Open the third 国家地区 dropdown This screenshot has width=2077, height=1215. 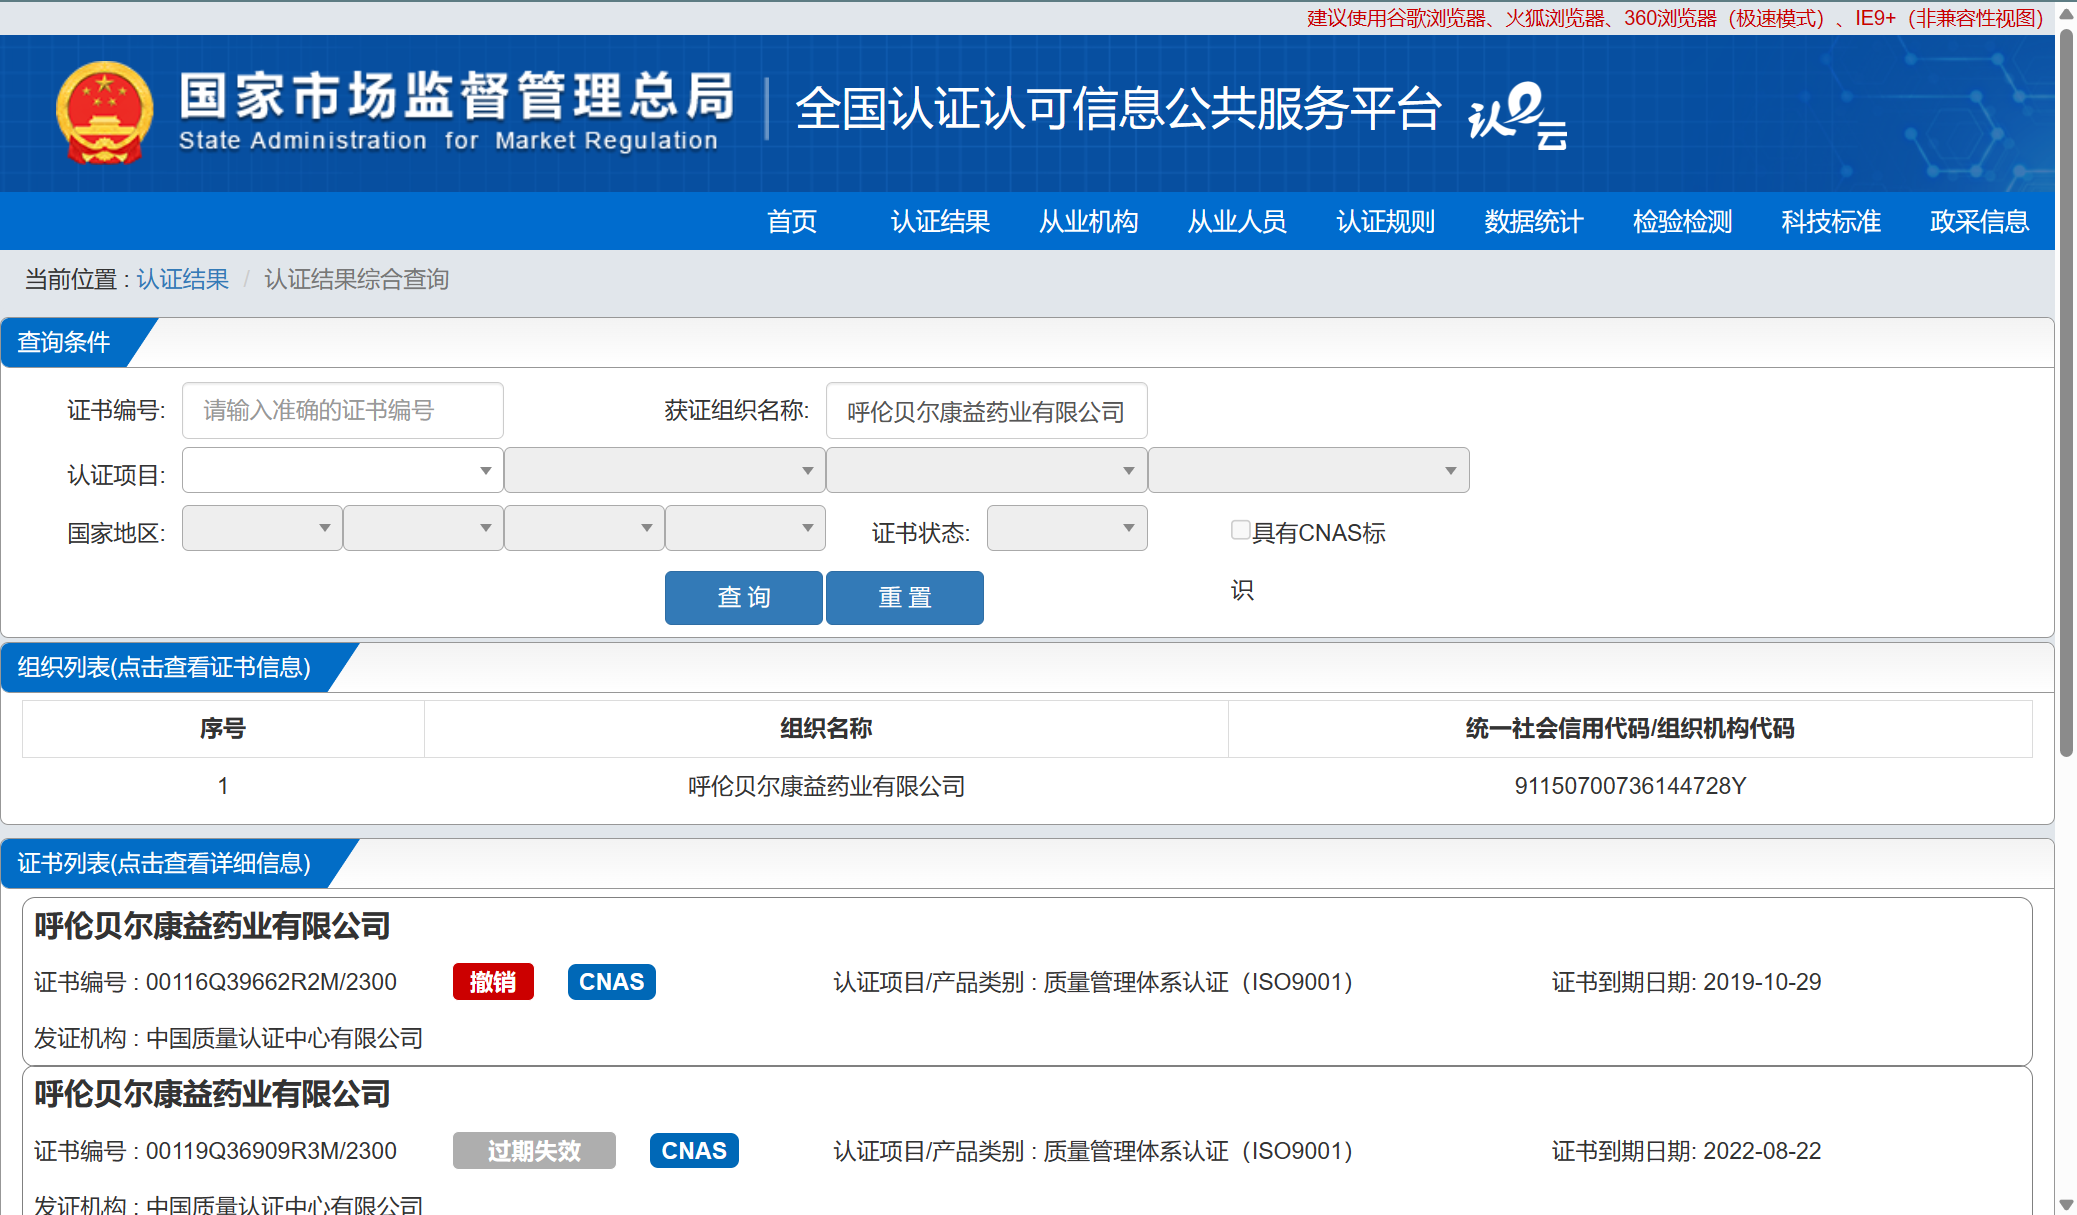coord(584,528)
